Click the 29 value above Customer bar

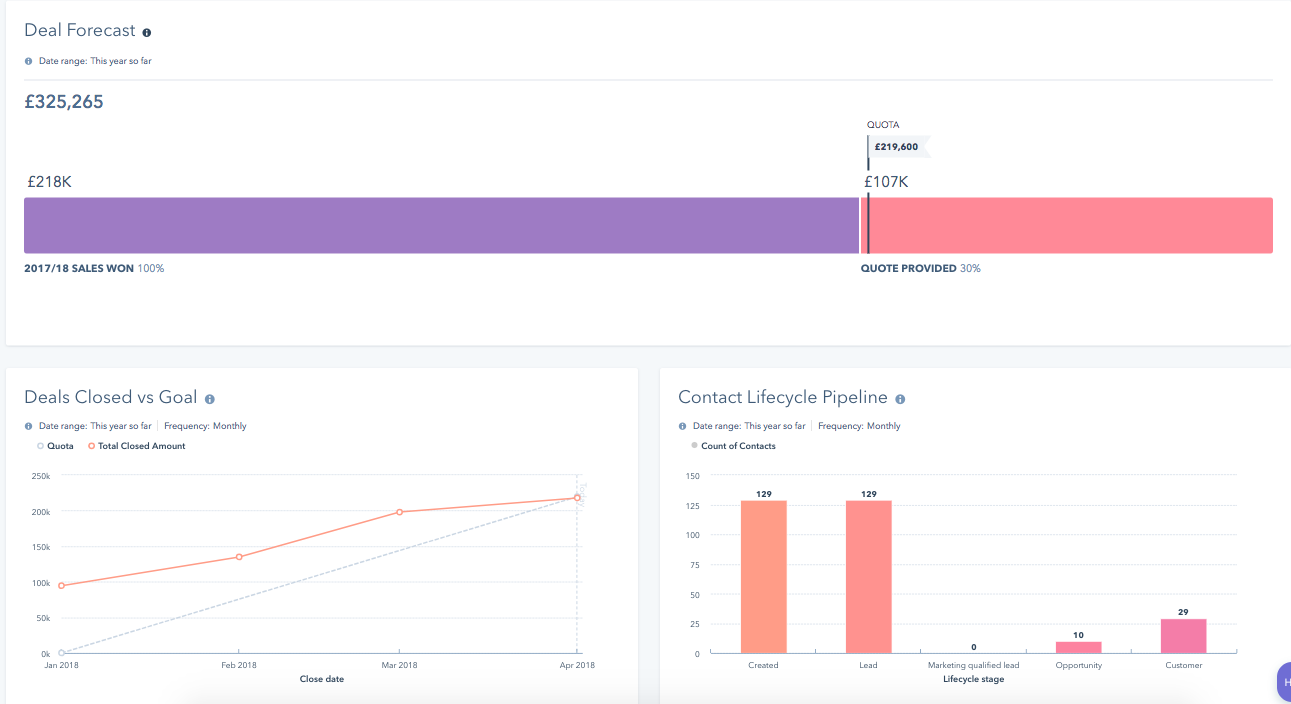(x=1184, y=612)
